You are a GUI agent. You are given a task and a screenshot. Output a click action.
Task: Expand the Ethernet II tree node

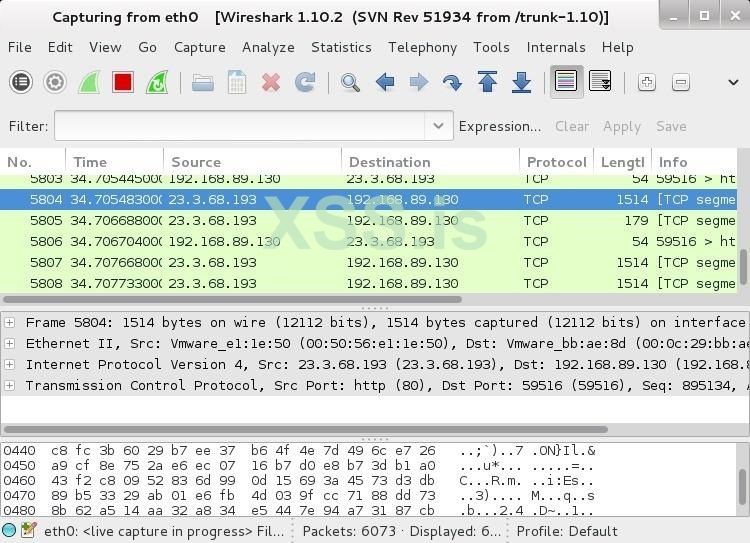click(10, 344)
